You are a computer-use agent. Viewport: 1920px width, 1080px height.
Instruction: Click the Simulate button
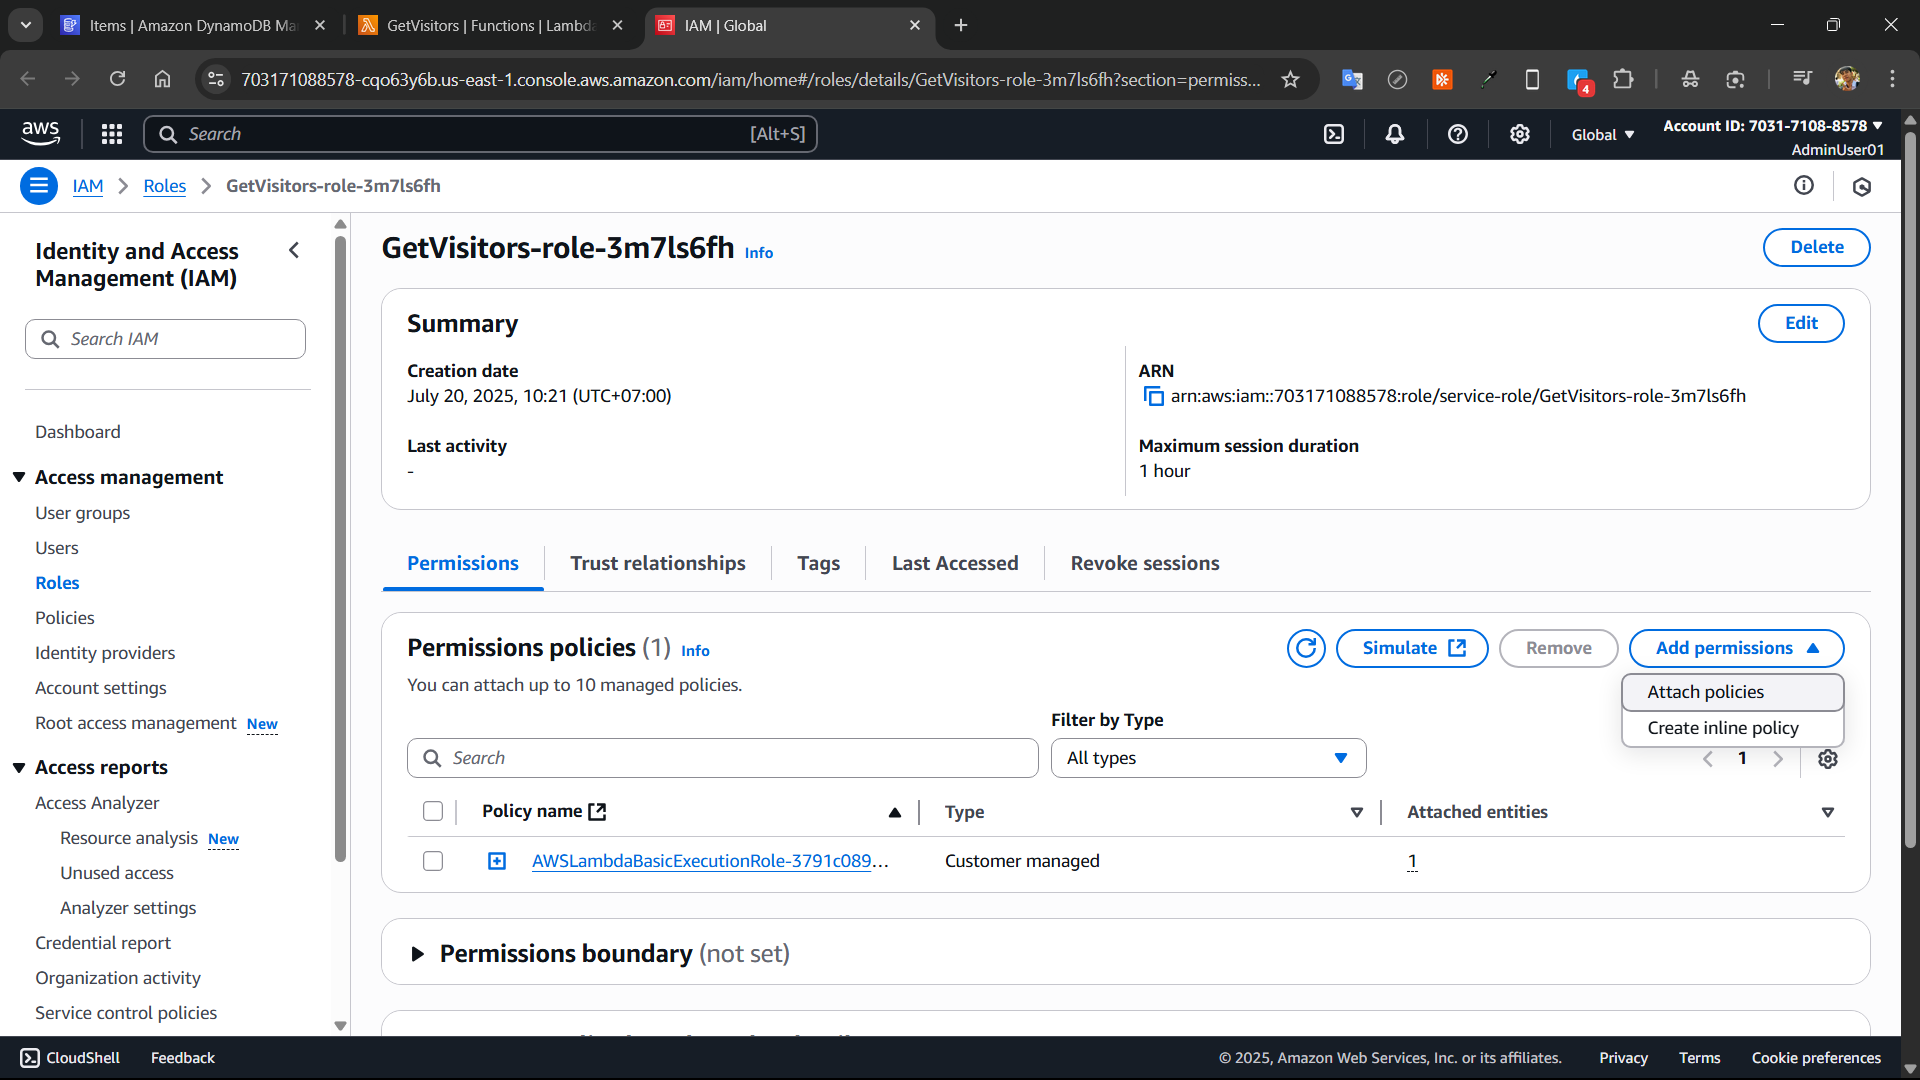1412,648
